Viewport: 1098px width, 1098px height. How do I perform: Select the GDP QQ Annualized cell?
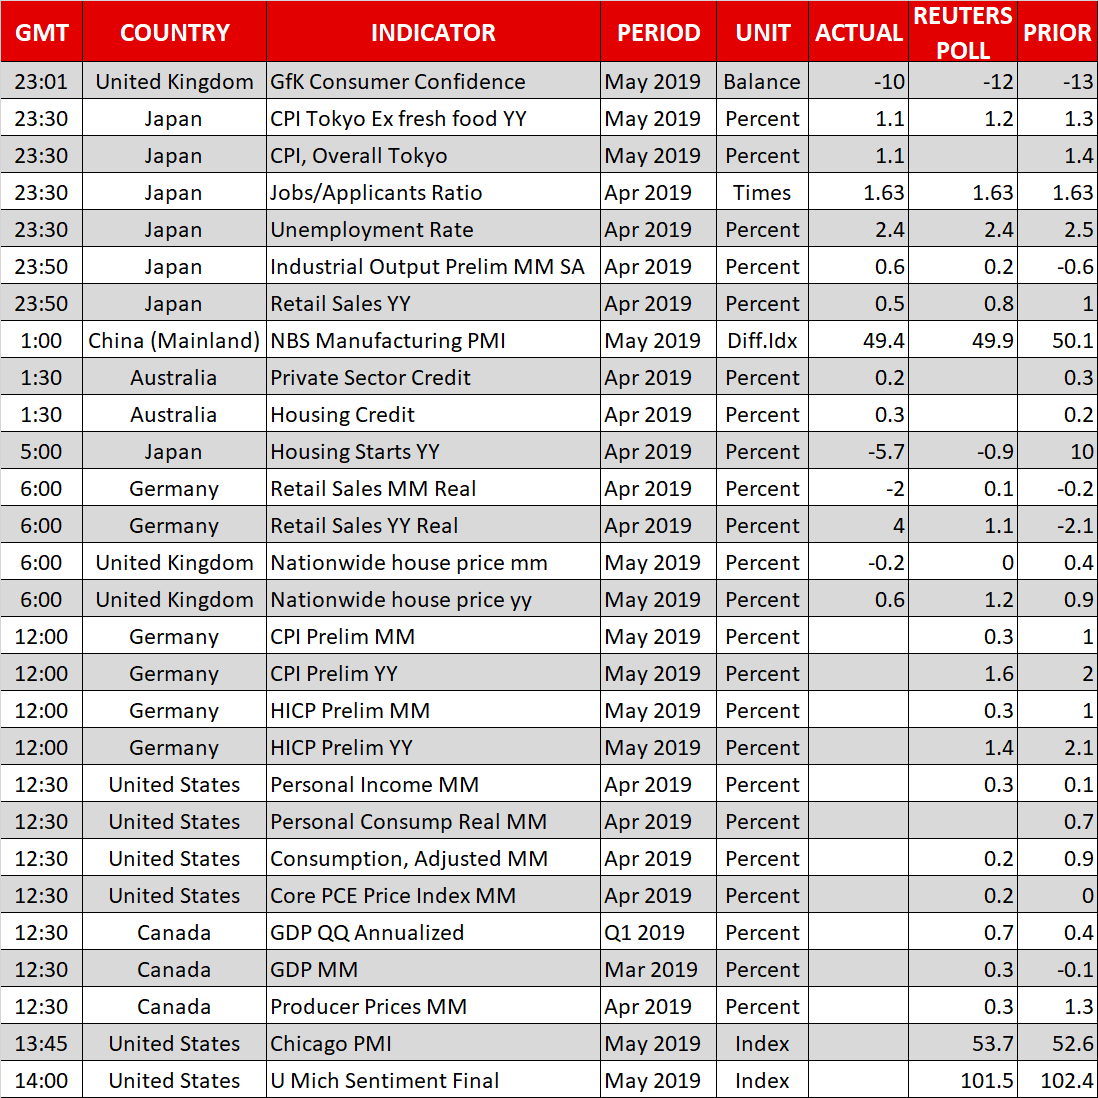tap(433, 932)
